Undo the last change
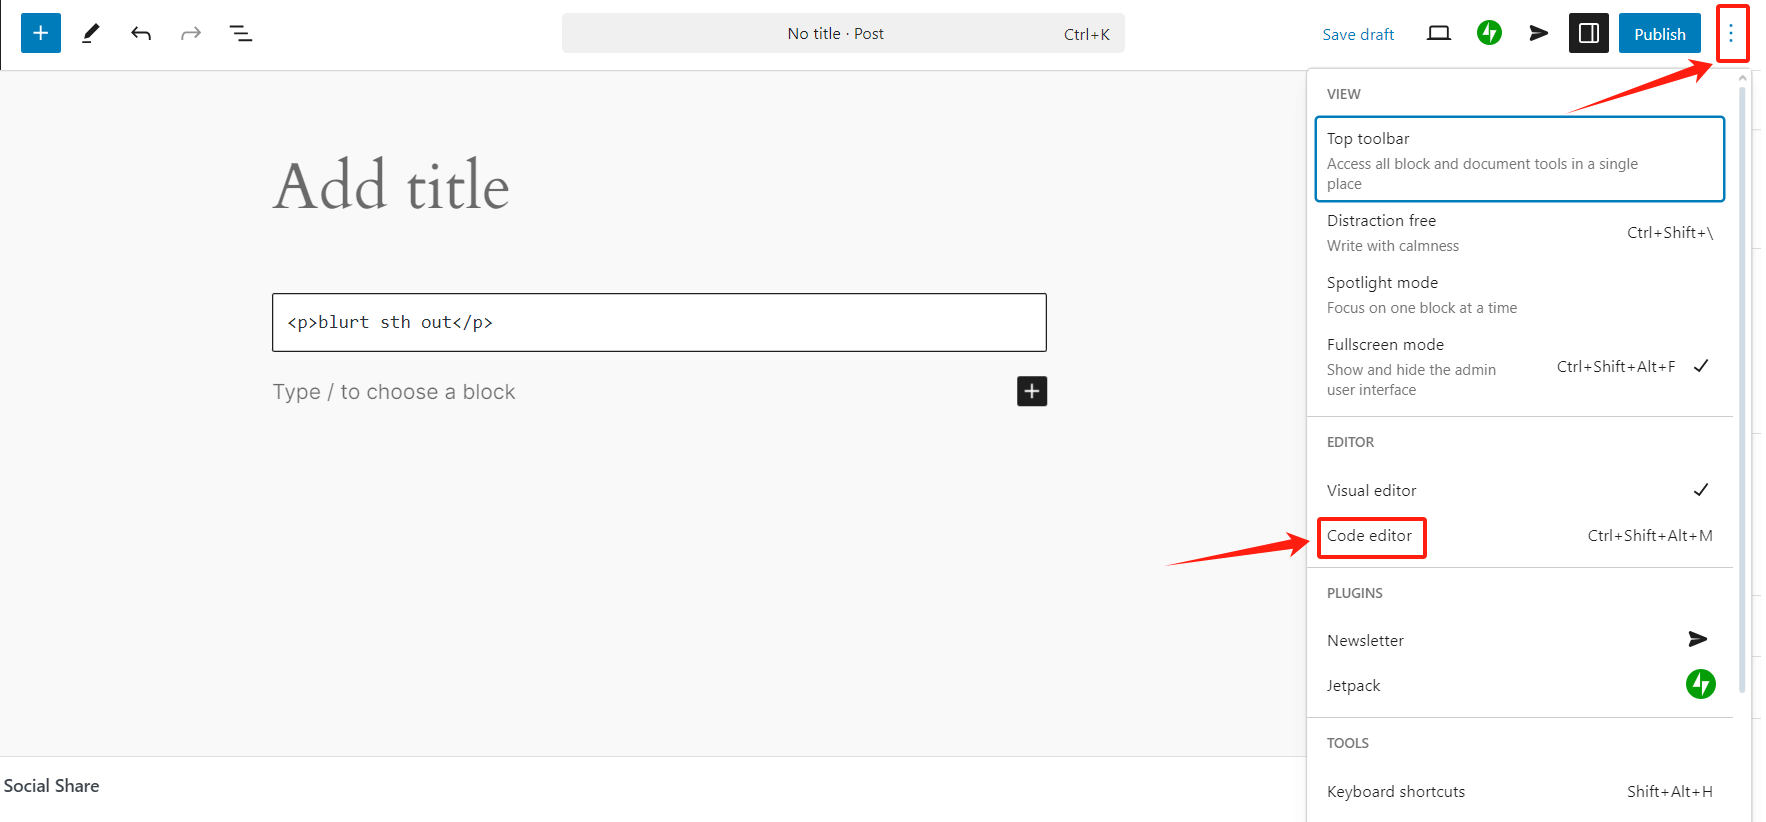This screenshot has width=1766, height=822. [141, 33]
